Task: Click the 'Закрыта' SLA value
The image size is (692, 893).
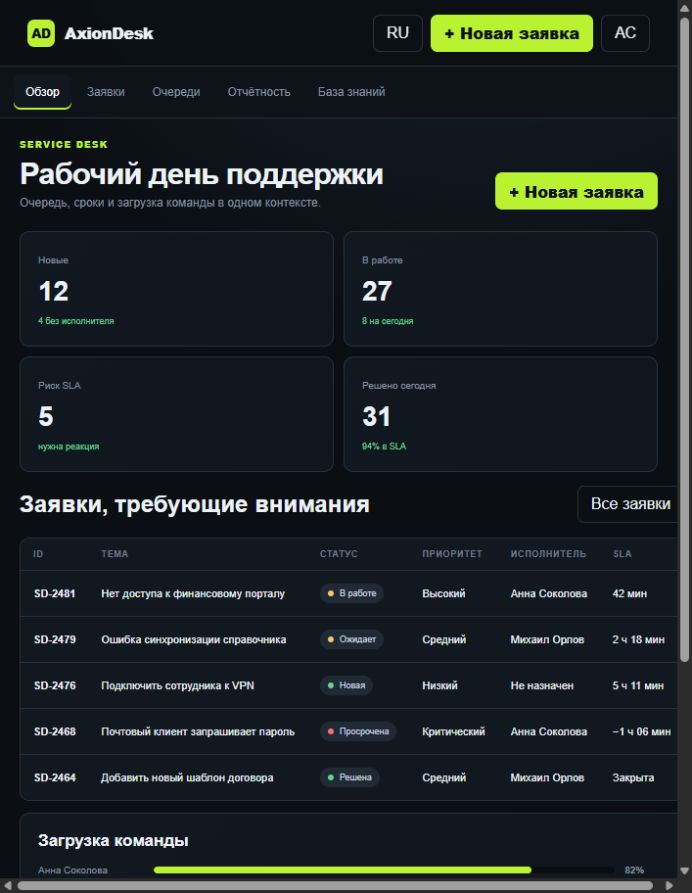Action: click(x=633, y=778)
